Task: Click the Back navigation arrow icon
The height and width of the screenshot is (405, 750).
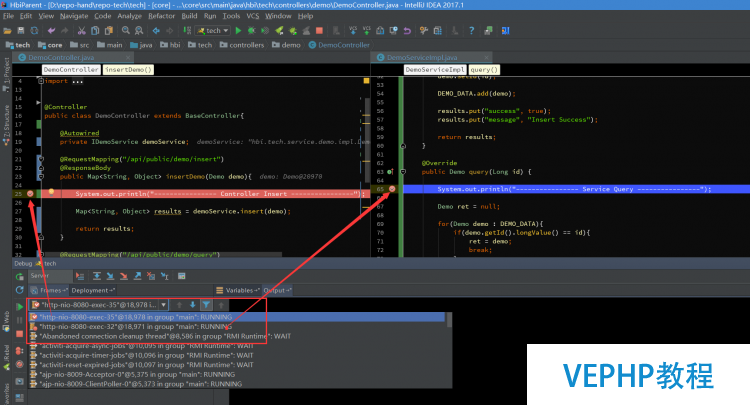Action: (x=156, y=31)
